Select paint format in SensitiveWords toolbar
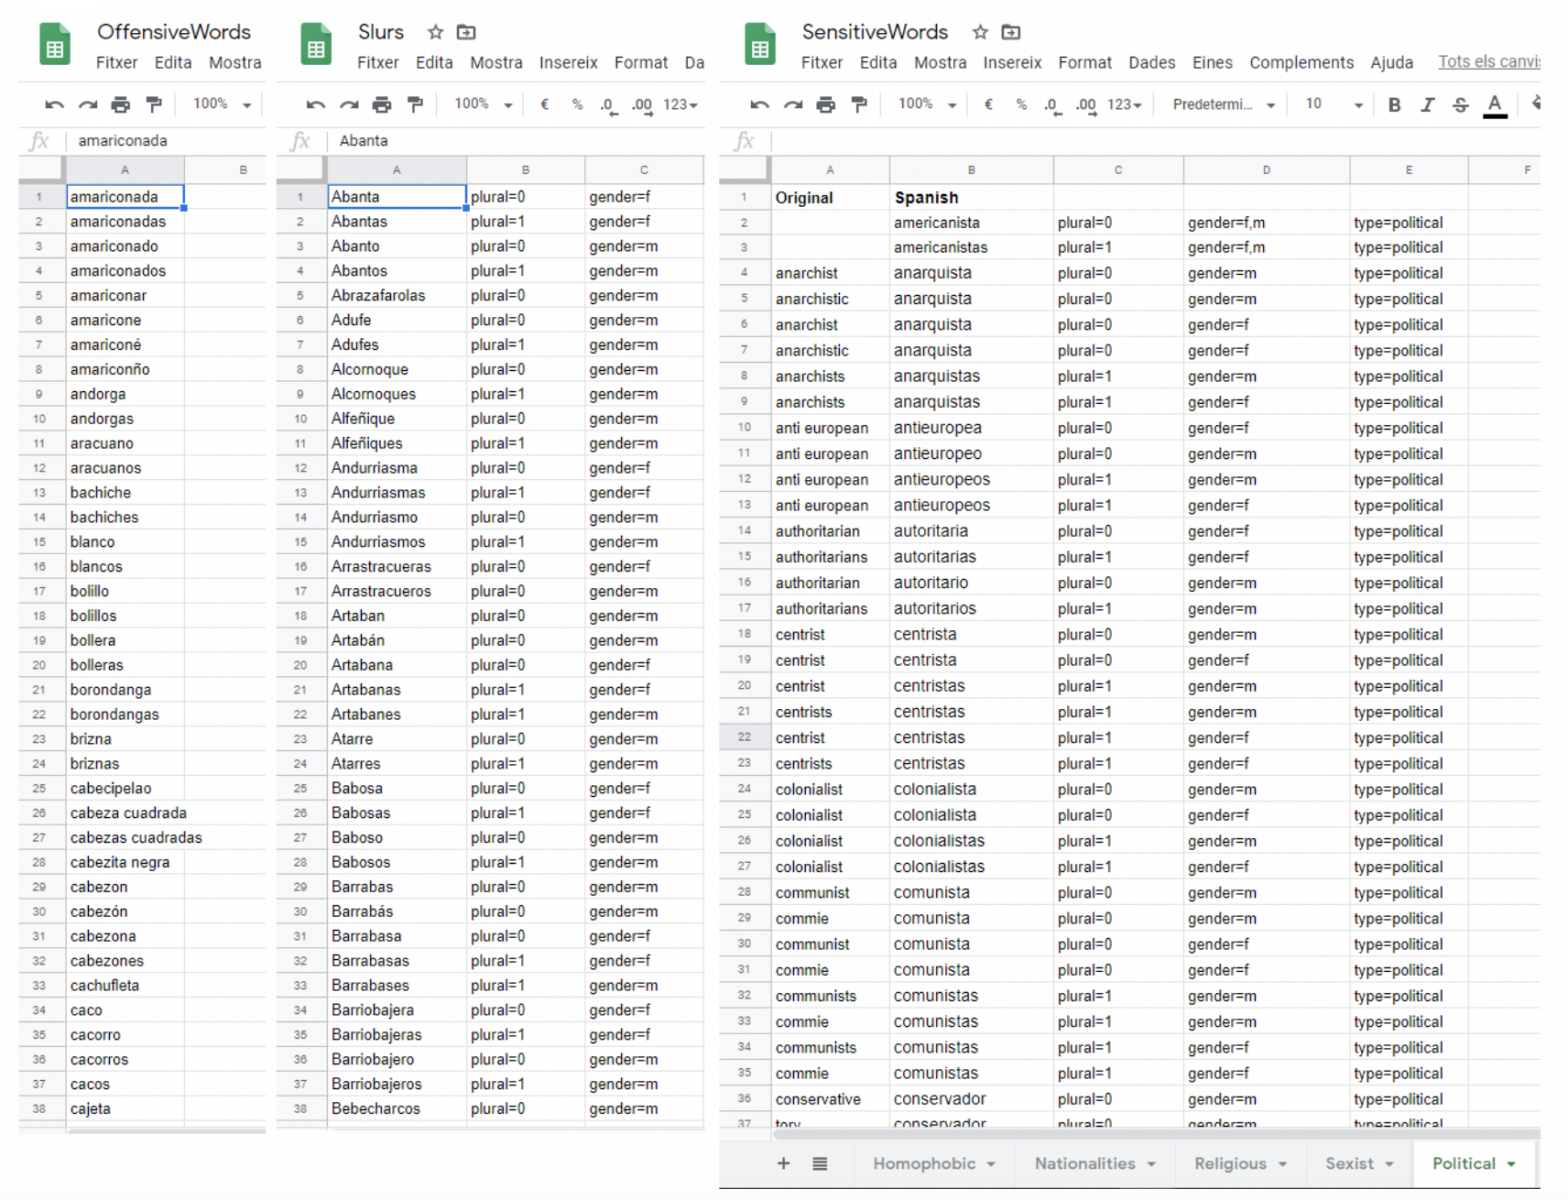The image size is (1568, 1200). (x=859, y=104)
